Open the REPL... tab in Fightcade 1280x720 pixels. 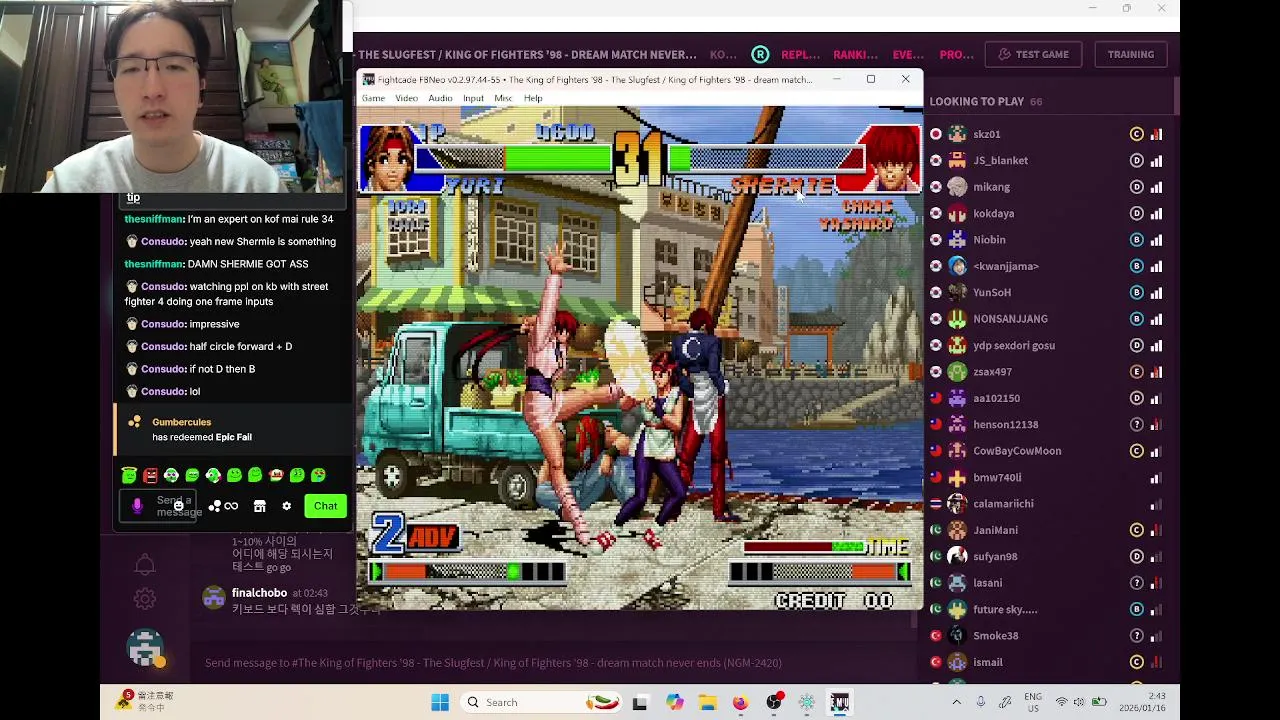pyautogui.click(x=800, y=54)
